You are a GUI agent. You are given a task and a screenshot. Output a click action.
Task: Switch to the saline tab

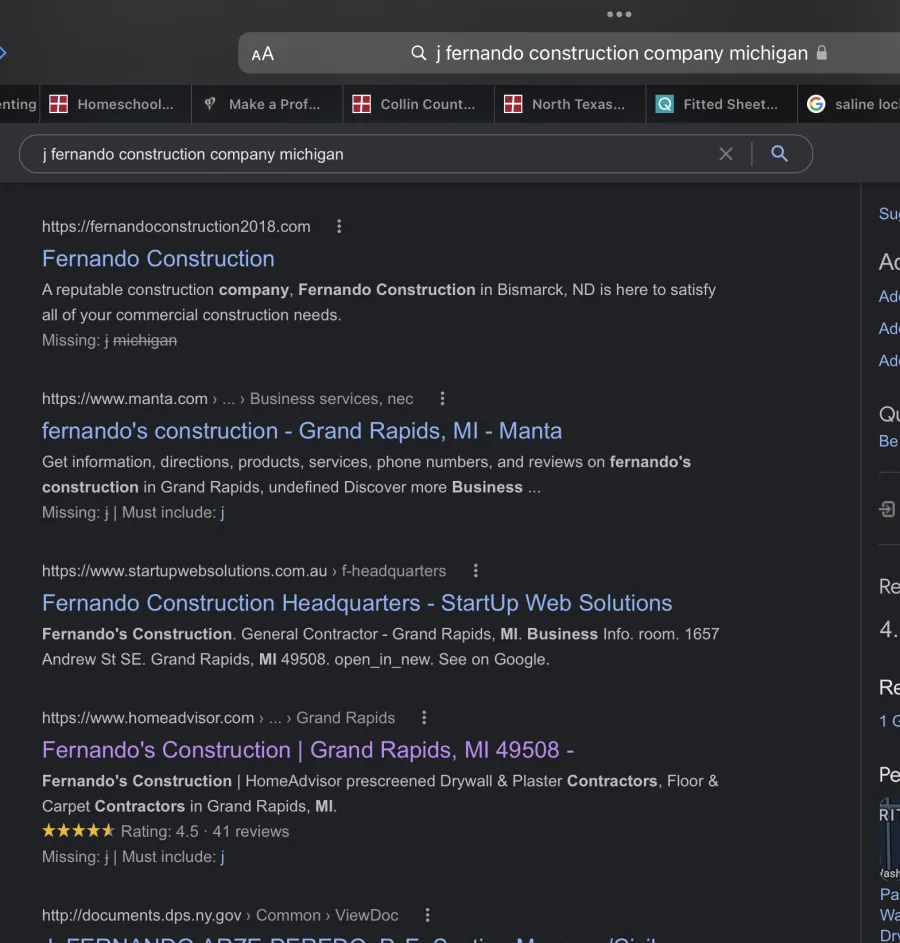point(849,104)
